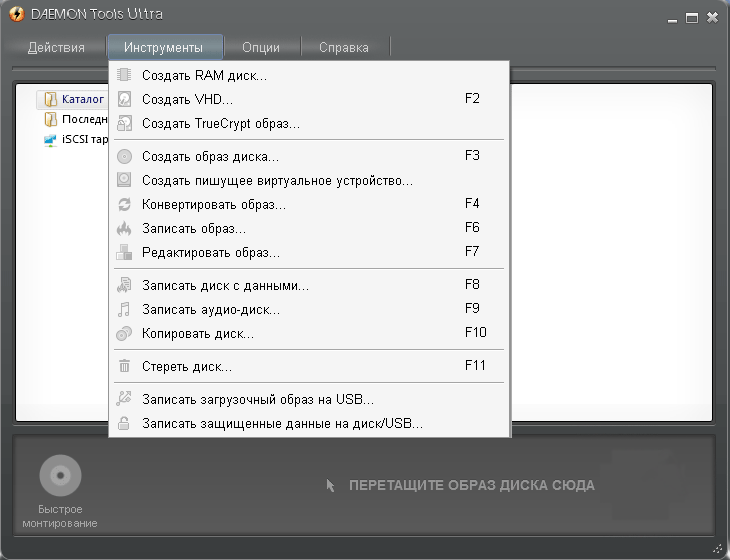Click the VHD disk icon
Screen dimensions: 730x560
(x=124, y=99)
